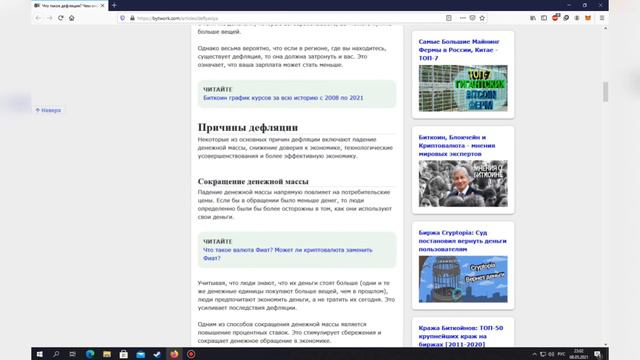Open the Mail app on the taskbar

(x=140, y=354)
